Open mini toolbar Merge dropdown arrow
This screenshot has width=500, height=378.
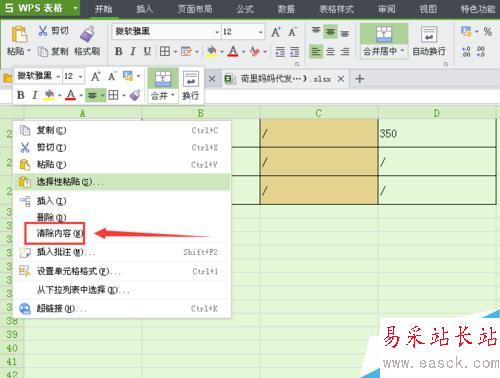coord(173,95)
